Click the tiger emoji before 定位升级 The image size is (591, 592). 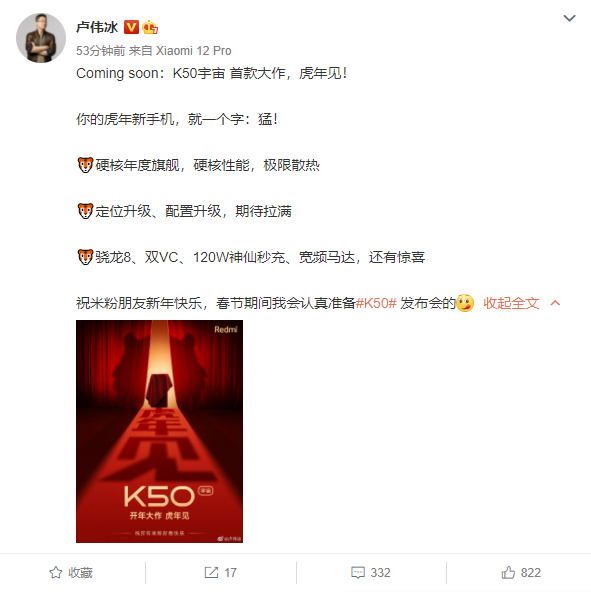point(85,211)
